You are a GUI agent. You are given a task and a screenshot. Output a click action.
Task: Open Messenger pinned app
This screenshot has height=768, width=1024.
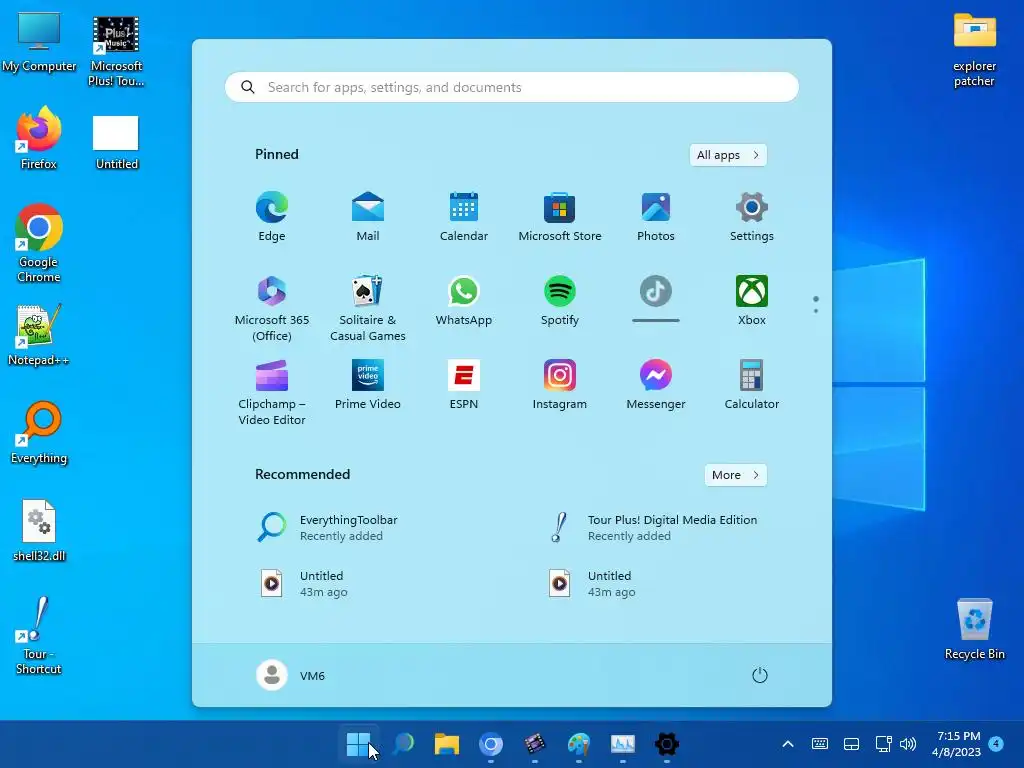(x=656, y=385)
